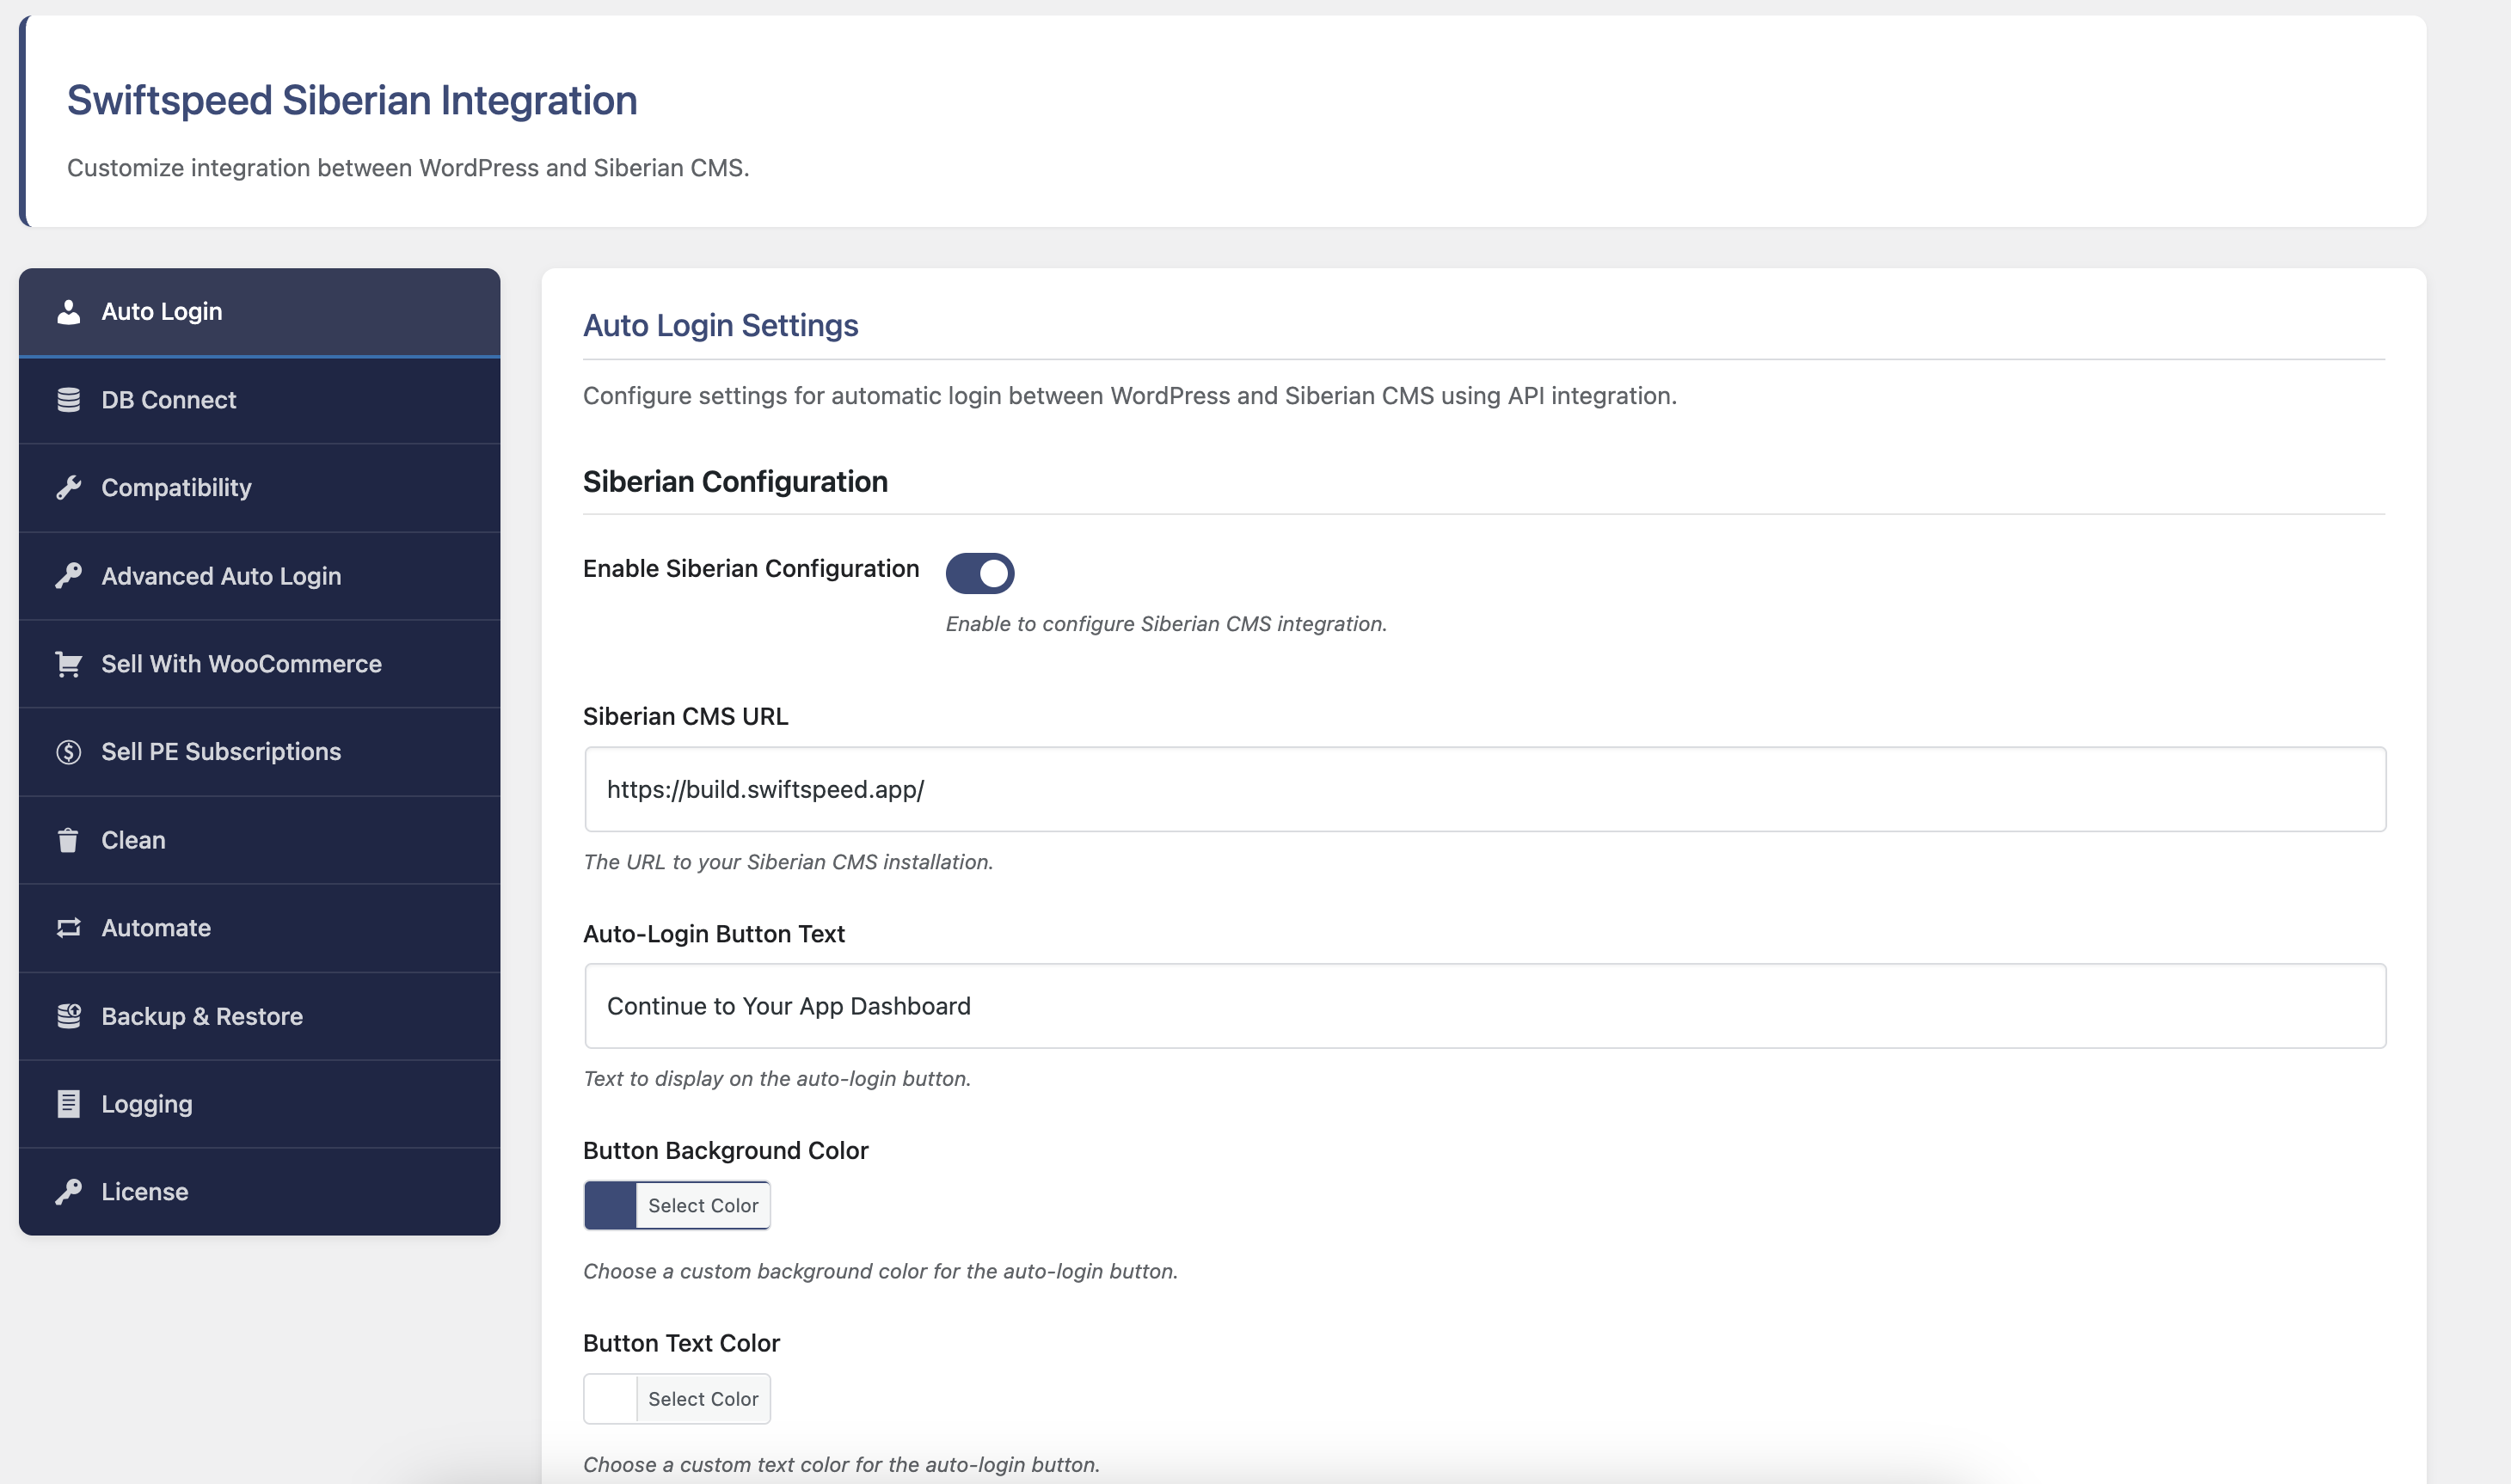Click the Advanced Auto Login key icon
Screen dimensions: 2511x1484
click(x=68, y=576)
